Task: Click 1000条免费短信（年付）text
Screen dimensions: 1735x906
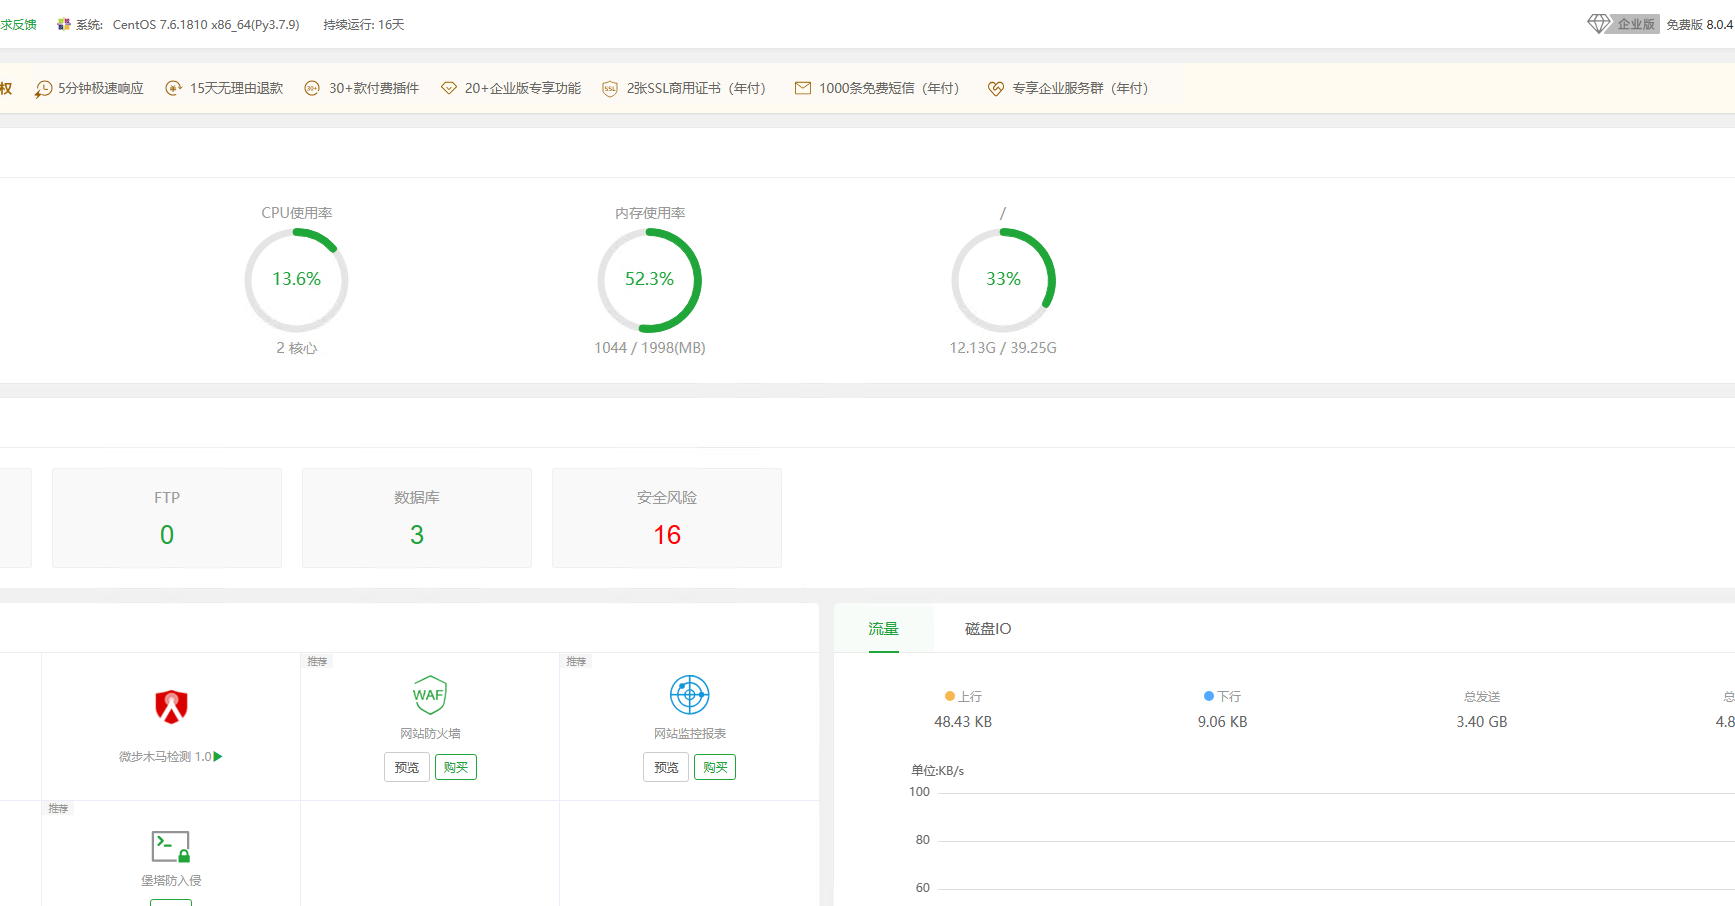Action: (889, 88)
